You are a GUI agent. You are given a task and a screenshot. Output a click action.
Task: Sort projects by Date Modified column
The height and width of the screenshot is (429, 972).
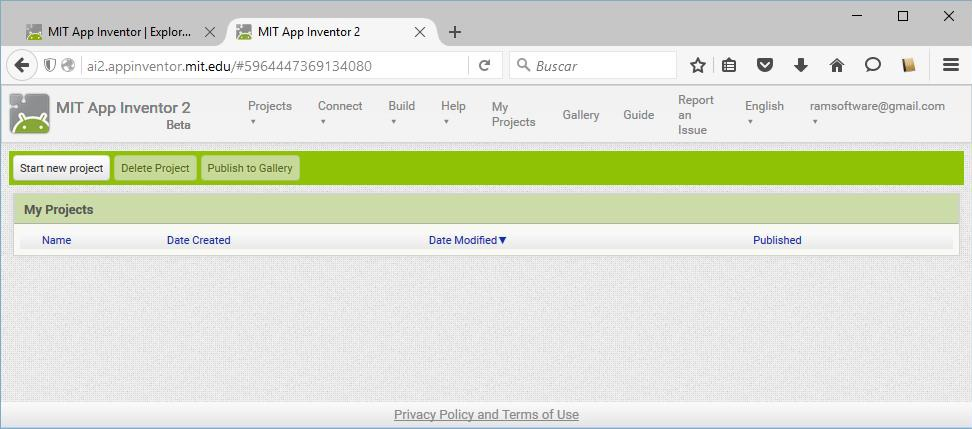467,240
